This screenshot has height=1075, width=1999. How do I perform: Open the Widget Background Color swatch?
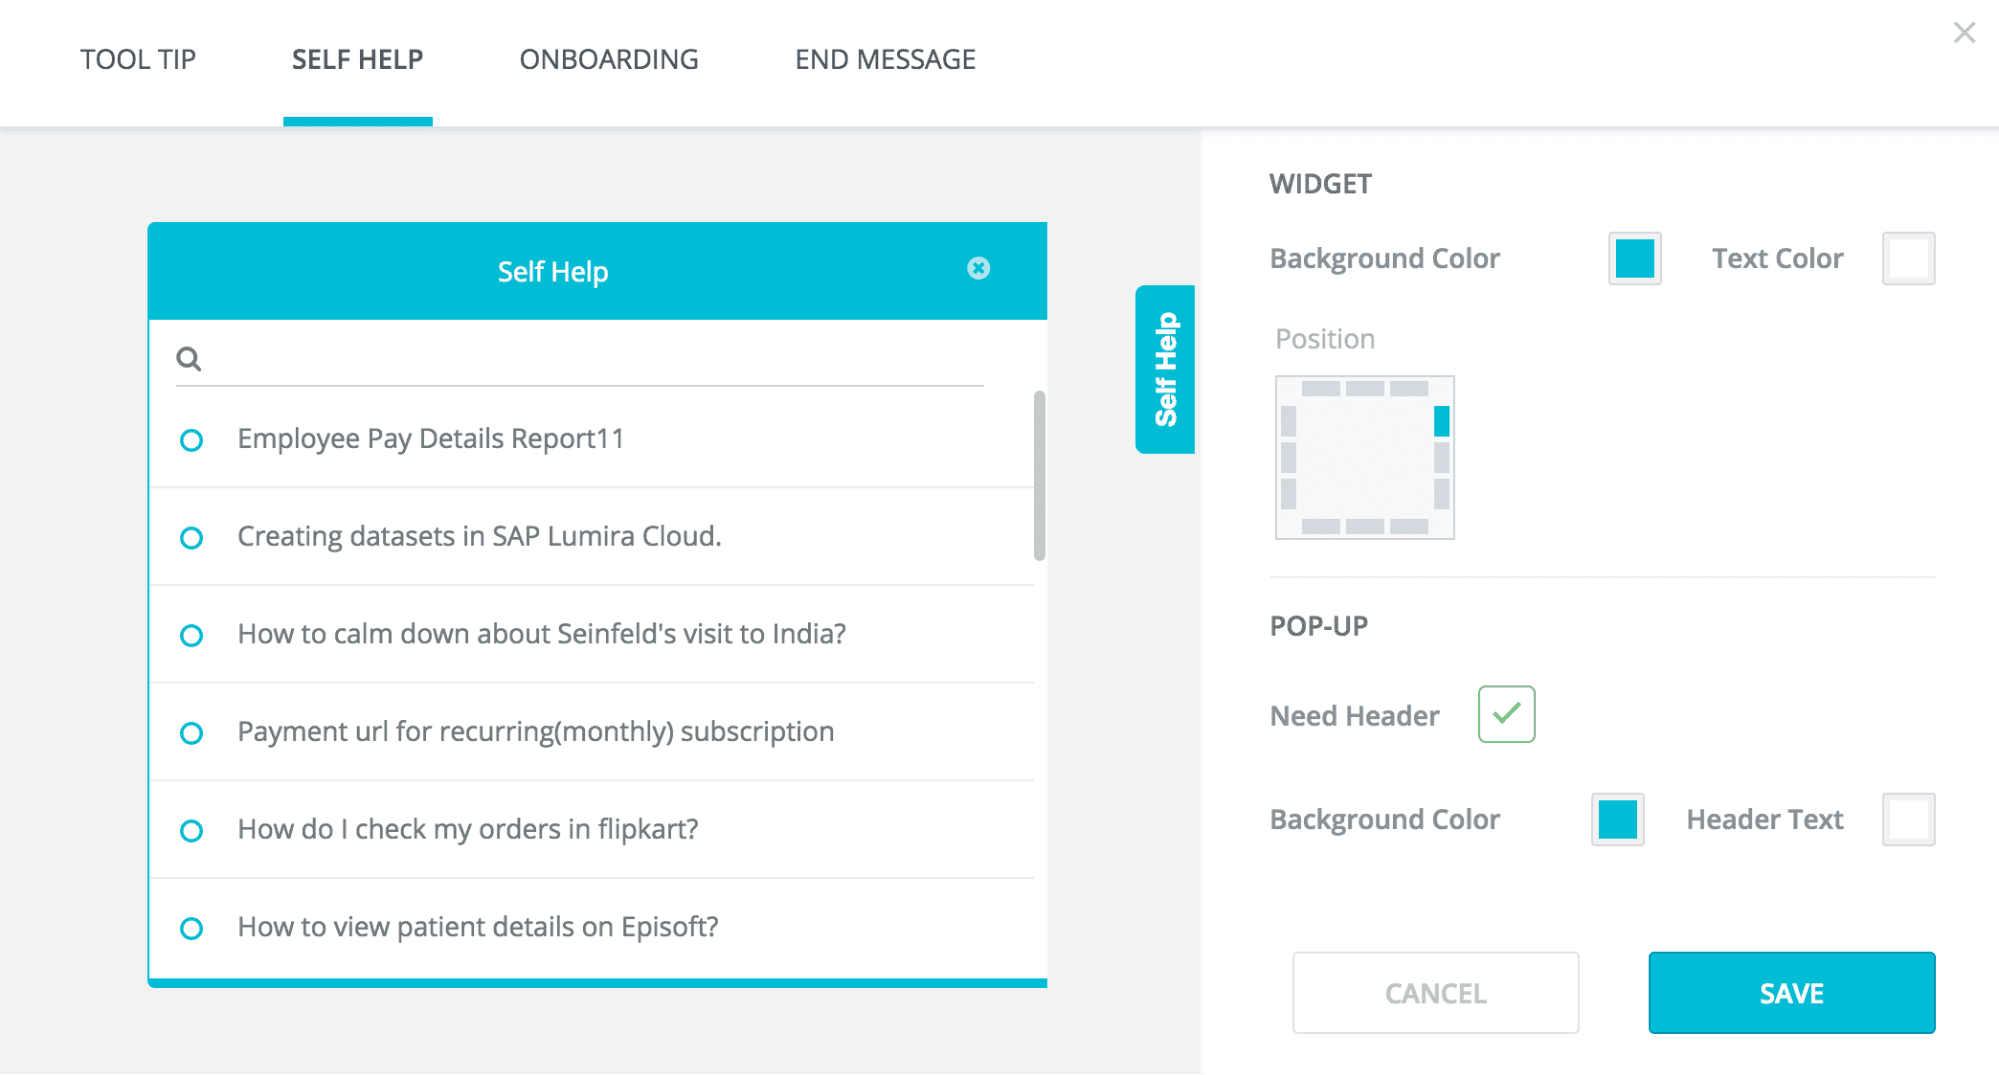pyautogui.click(x=1635, y=258)
